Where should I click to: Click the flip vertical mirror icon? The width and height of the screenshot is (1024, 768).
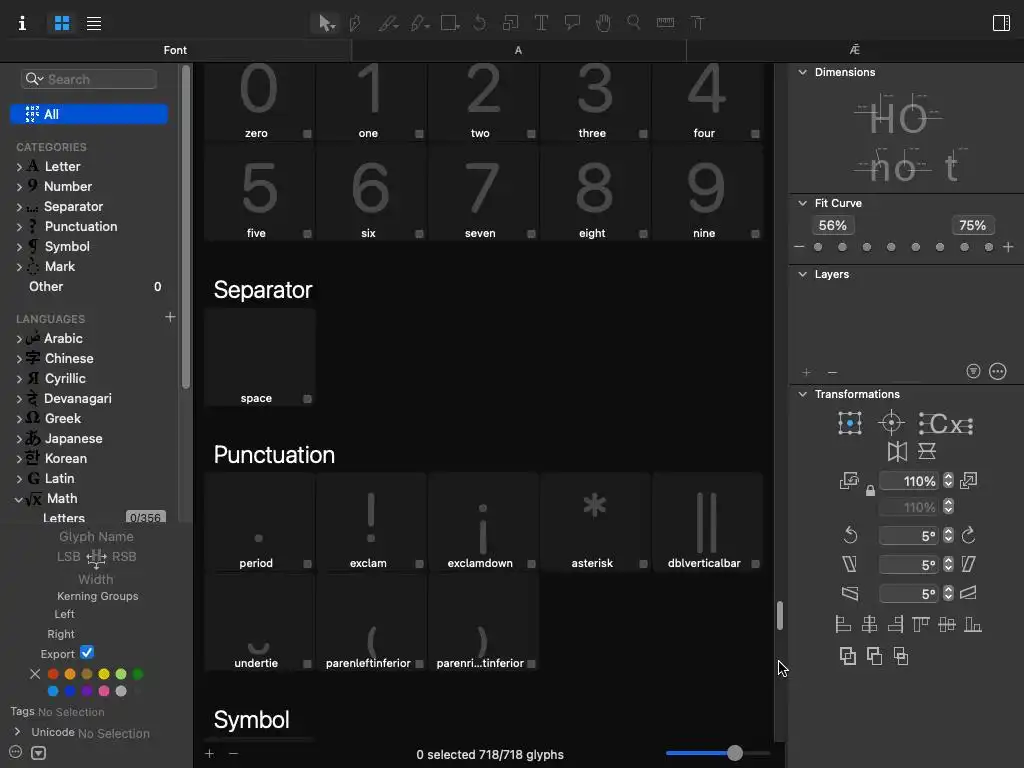pos(927,451)
